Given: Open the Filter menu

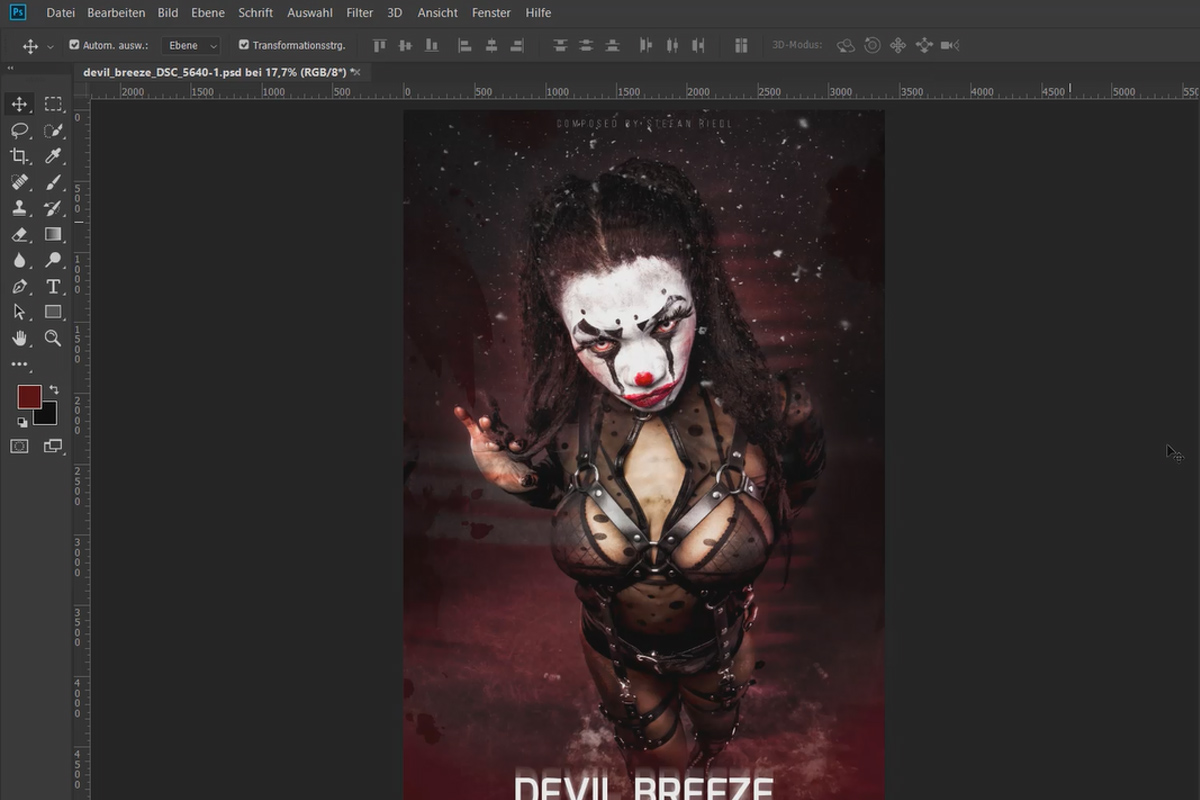Looking at the screenshot, I should (x=359, y=13).
